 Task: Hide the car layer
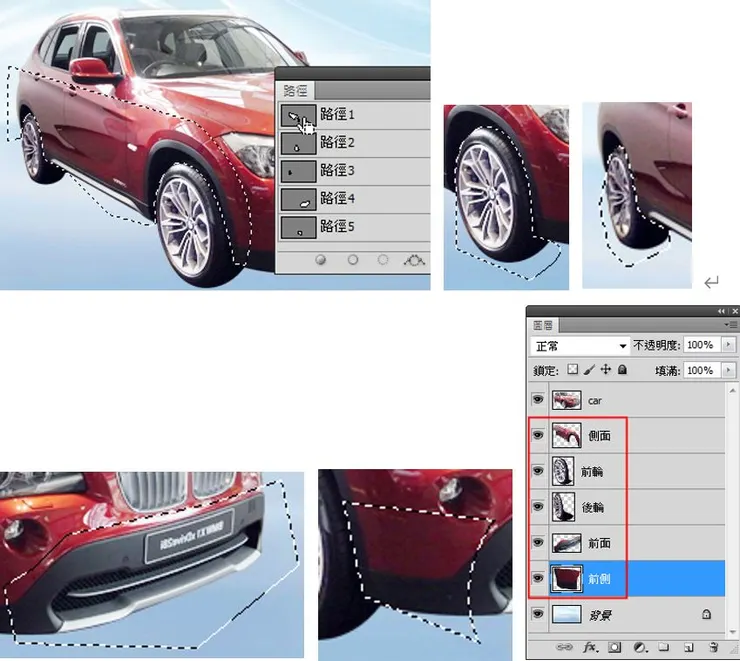coord(538,400)
